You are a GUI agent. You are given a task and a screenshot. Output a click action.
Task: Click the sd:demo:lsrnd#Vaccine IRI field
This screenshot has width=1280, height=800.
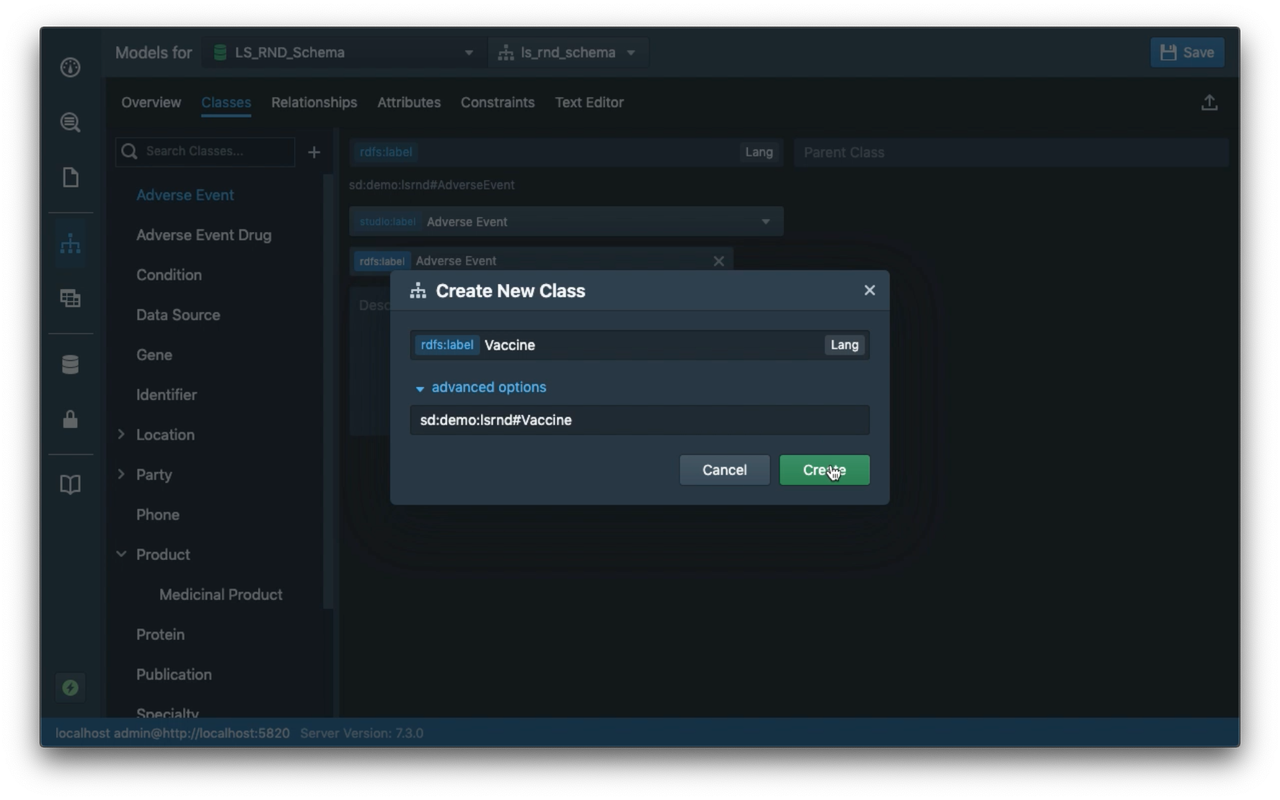click(639, 420)
